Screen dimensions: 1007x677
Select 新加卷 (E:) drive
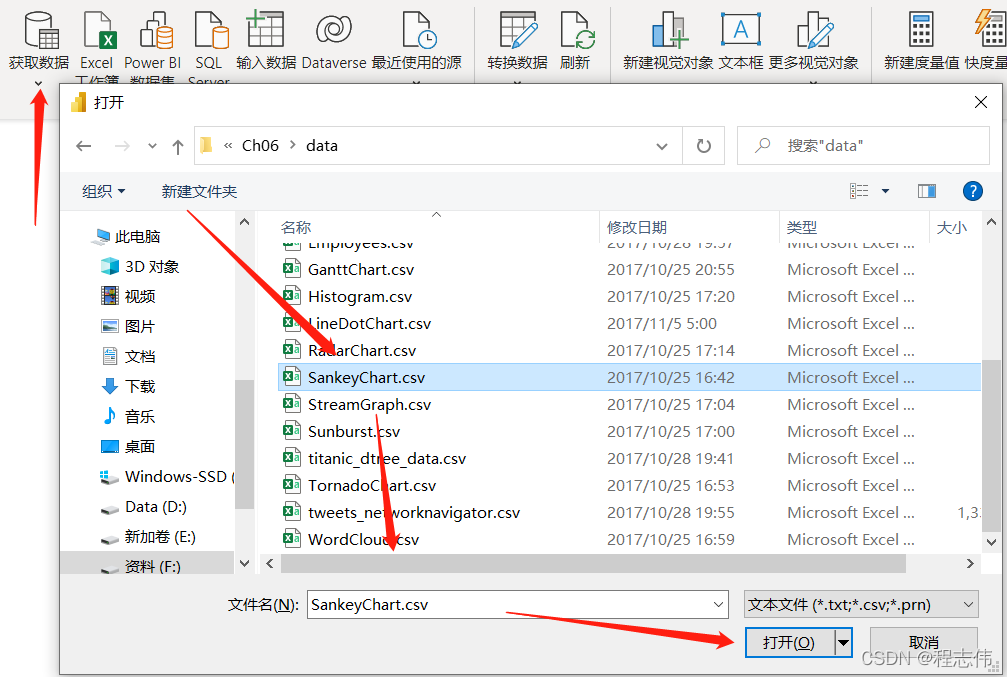pos(160,537)
